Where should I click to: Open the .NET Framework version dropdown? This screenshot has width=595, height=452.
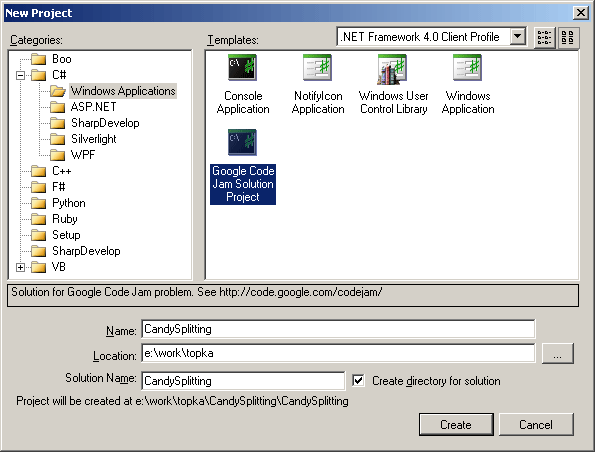(517, 37)
